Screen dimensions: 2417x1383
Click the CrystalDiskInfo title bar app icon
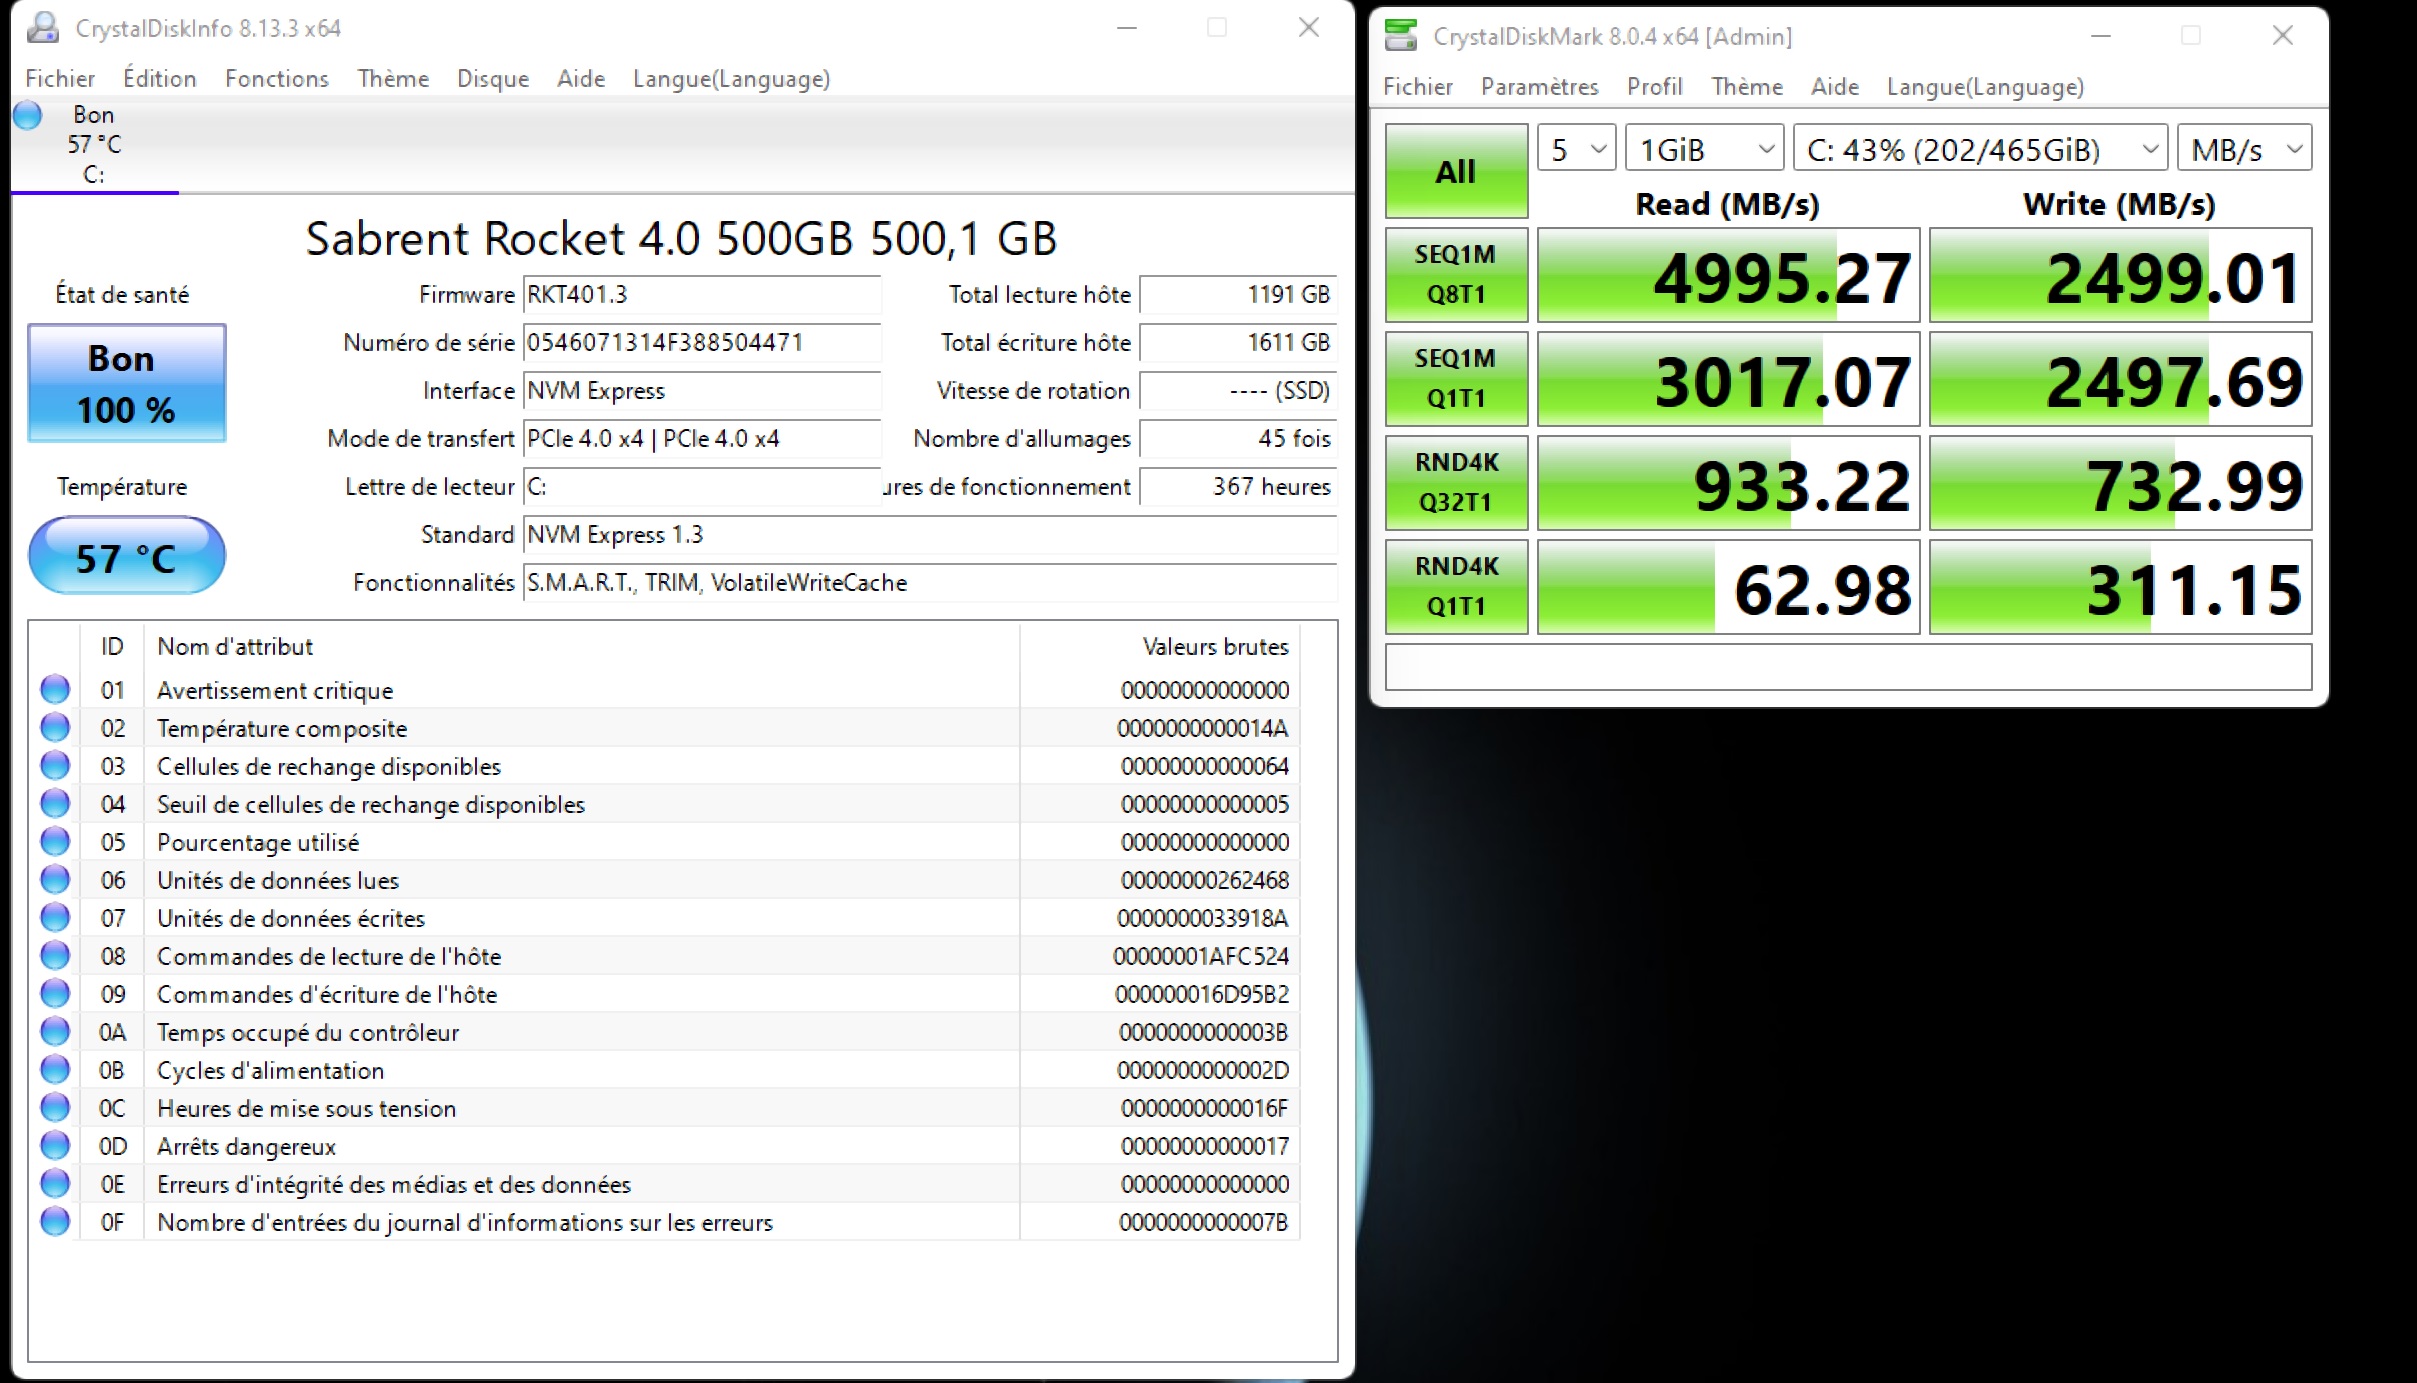pyautogui.click(x=42, y=28)
